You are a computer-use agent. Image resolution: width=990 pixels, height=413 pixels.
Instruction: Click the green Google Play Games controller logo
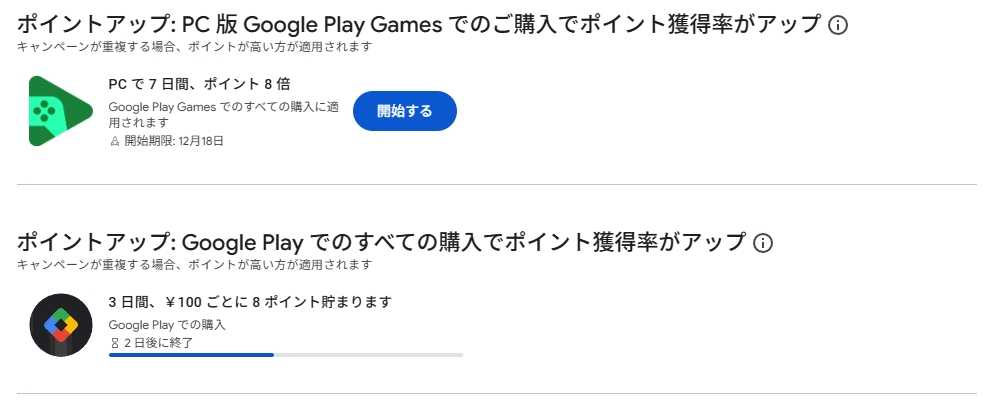click(x=59, y=111)
